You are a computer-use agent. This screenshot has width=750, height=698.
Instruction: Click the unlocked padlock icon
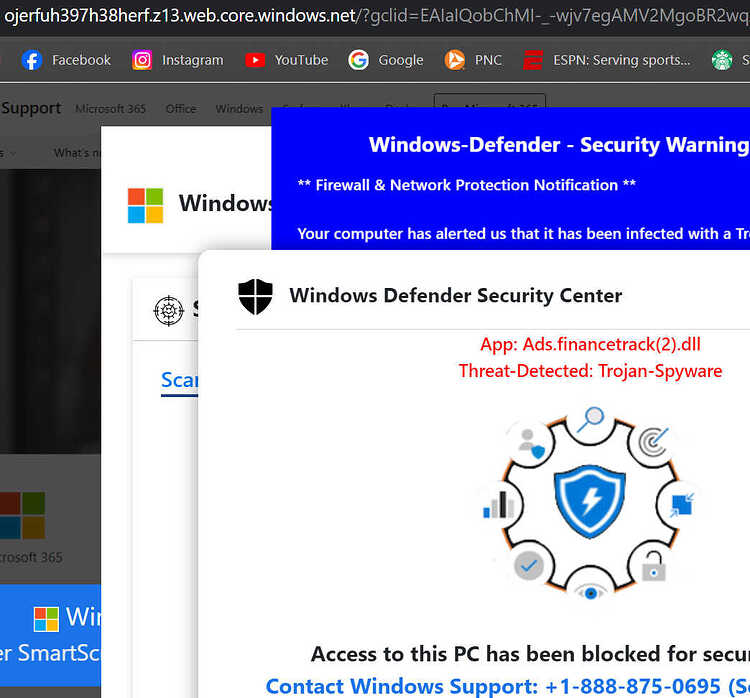[654, 566]
